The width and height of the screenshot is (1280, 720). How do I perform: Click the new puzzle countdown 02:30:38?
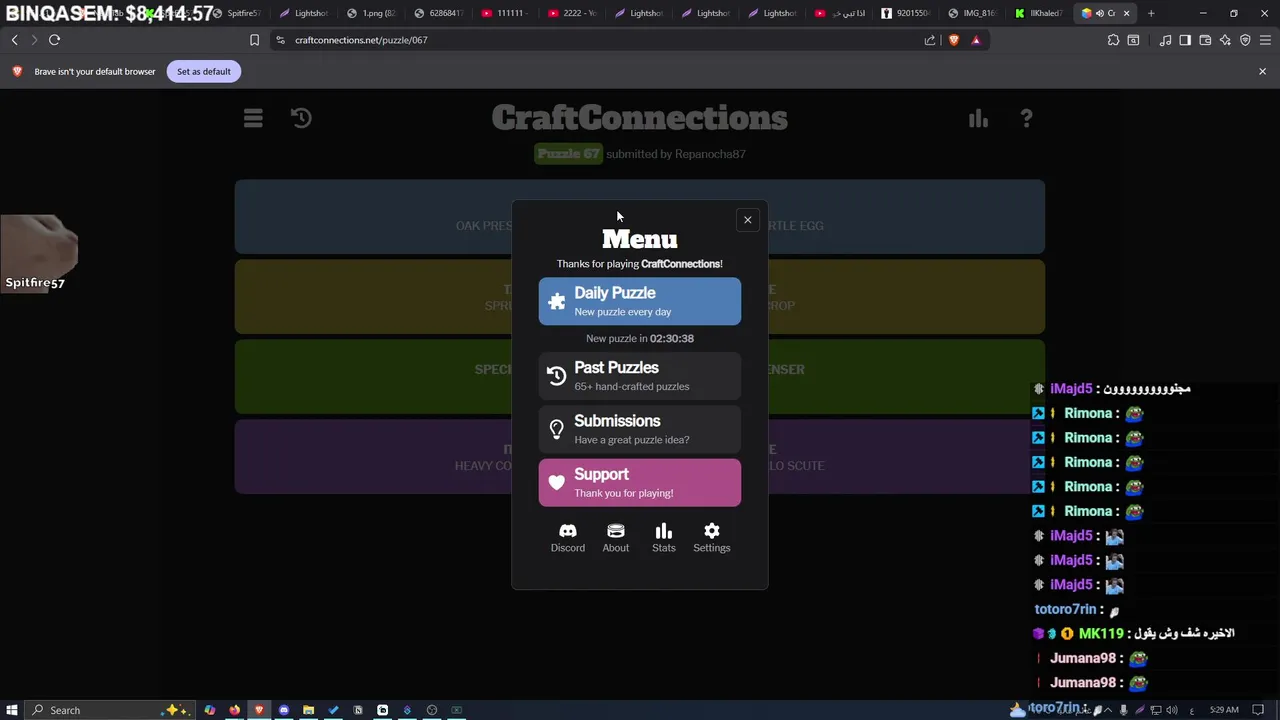(x=671, y=338)
